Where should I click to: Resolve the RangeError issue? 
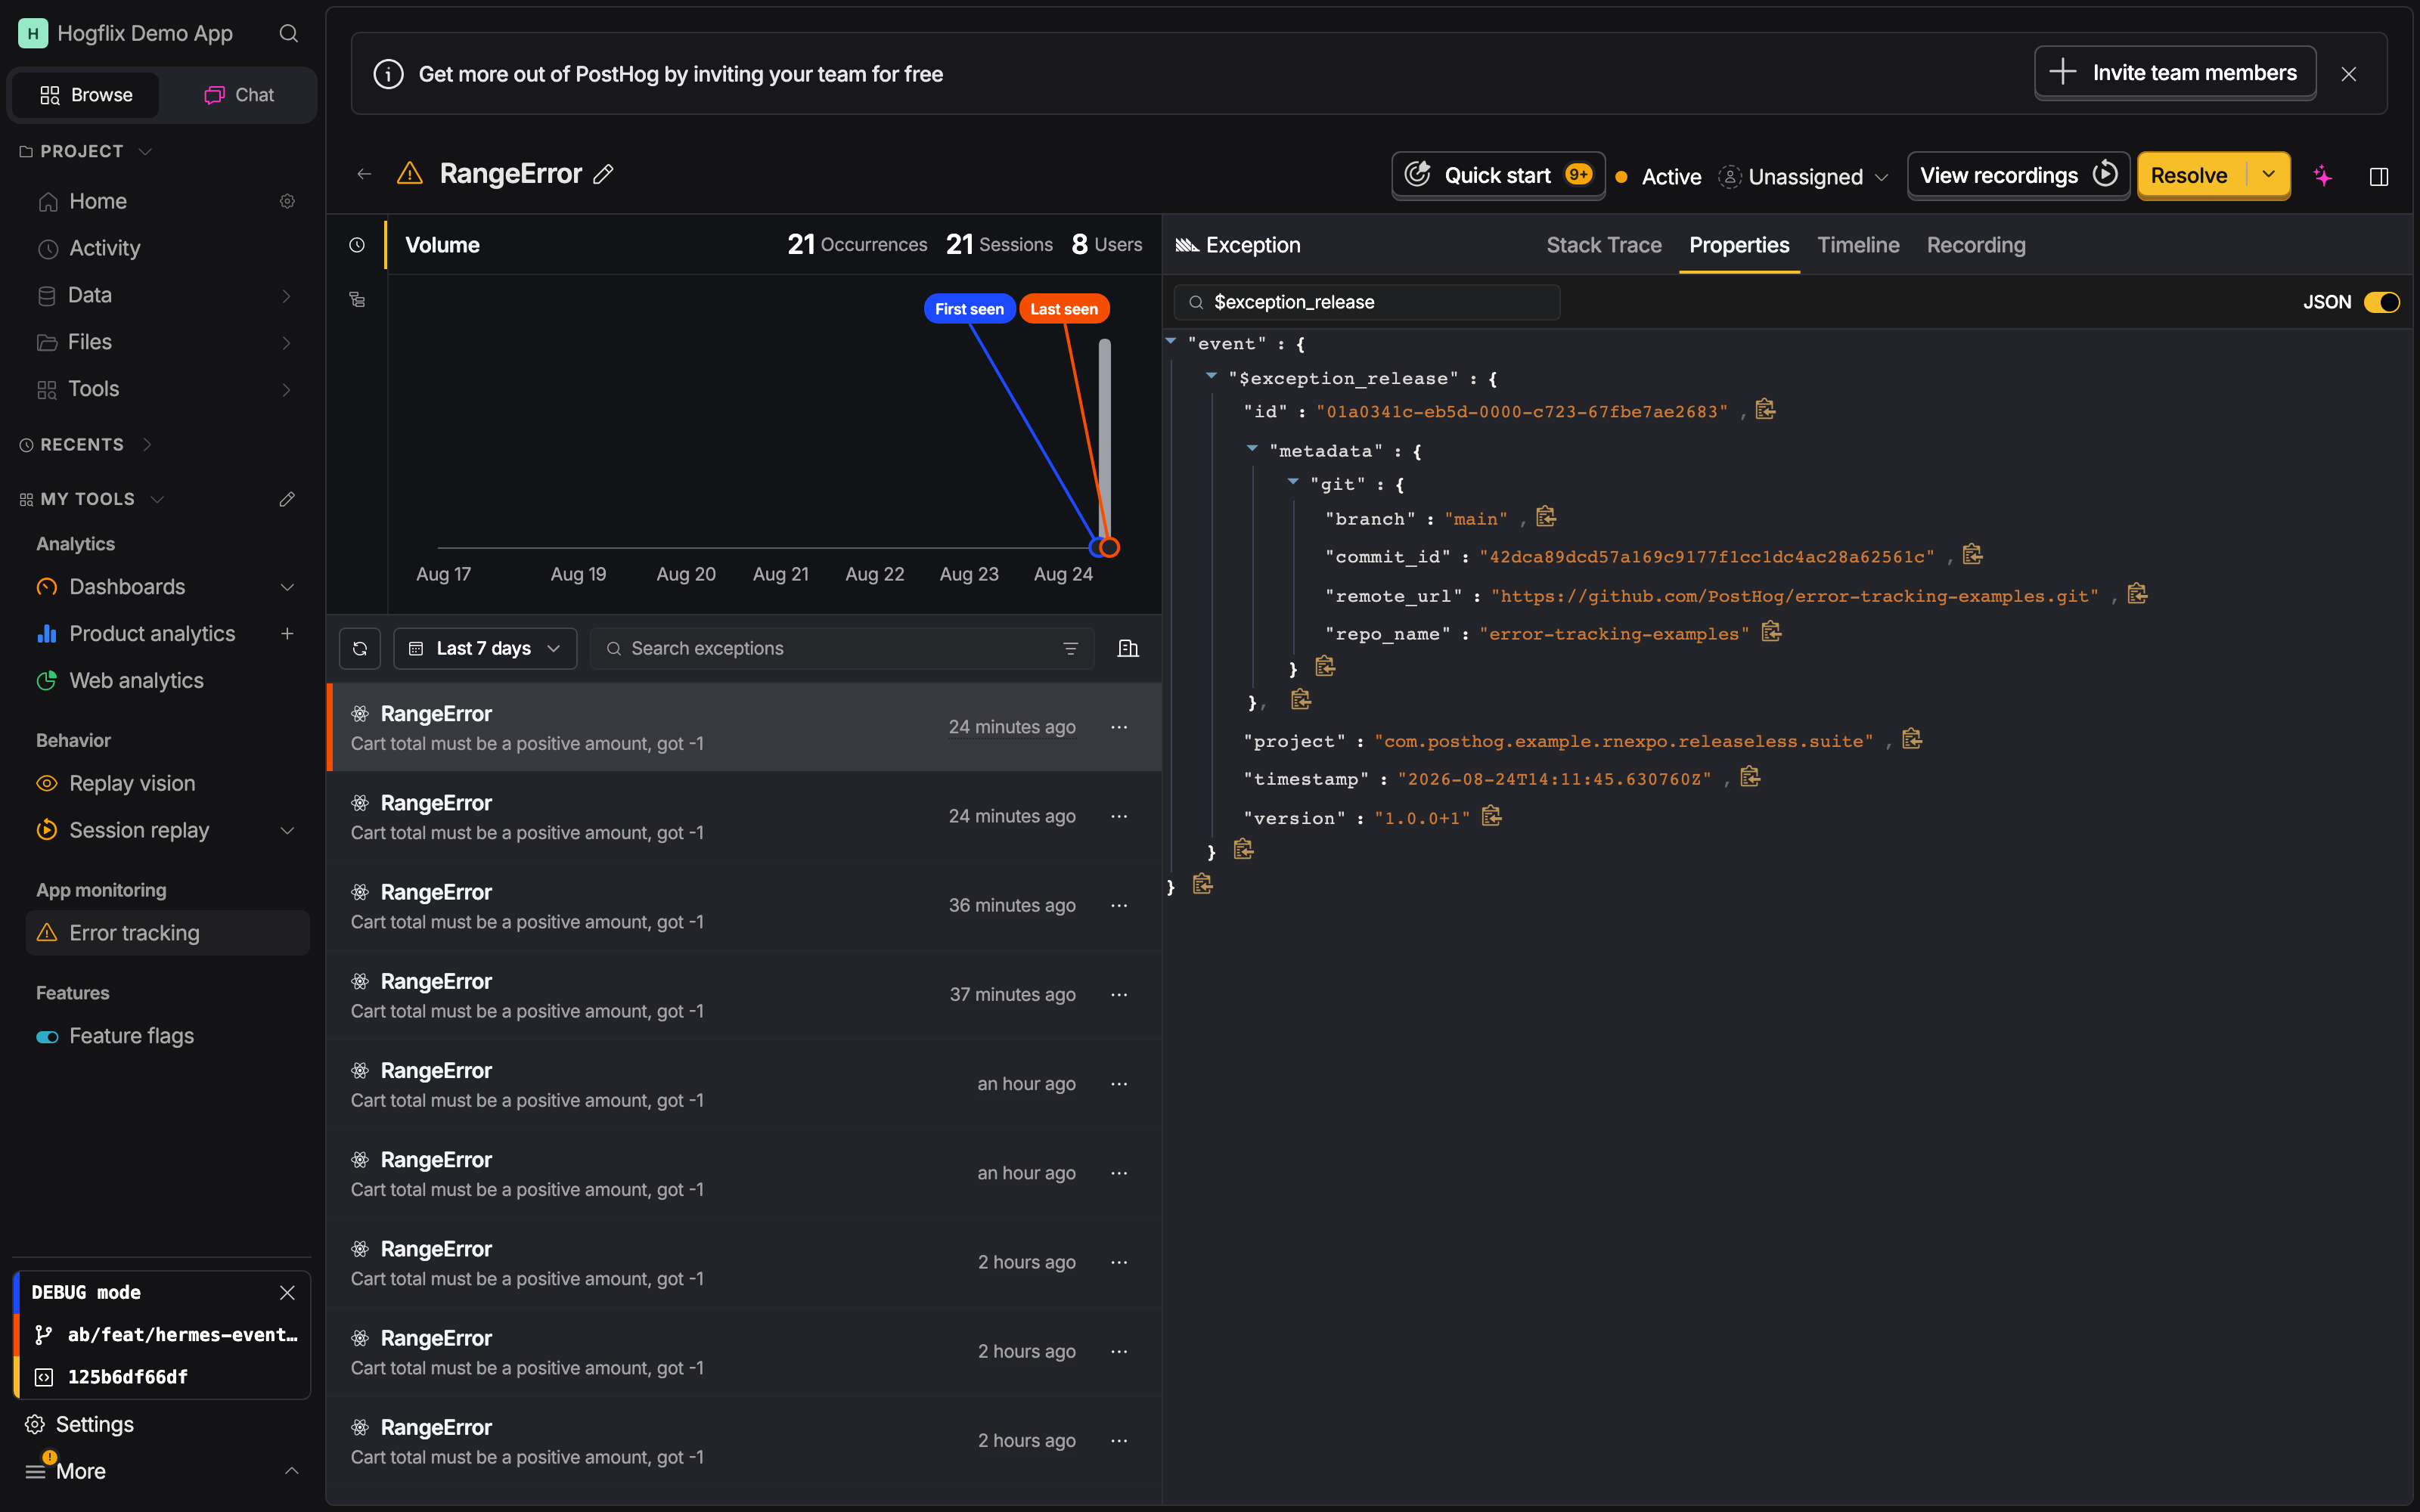(2190, 175)
